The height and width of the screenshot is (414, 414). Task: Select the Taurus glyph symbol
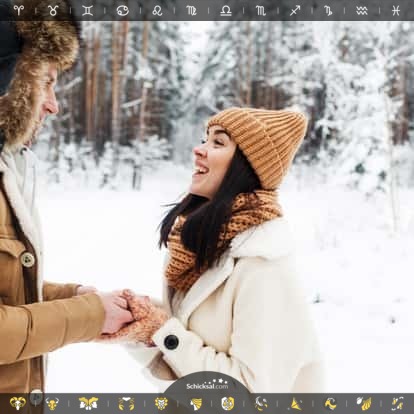[x=53, y=11]
